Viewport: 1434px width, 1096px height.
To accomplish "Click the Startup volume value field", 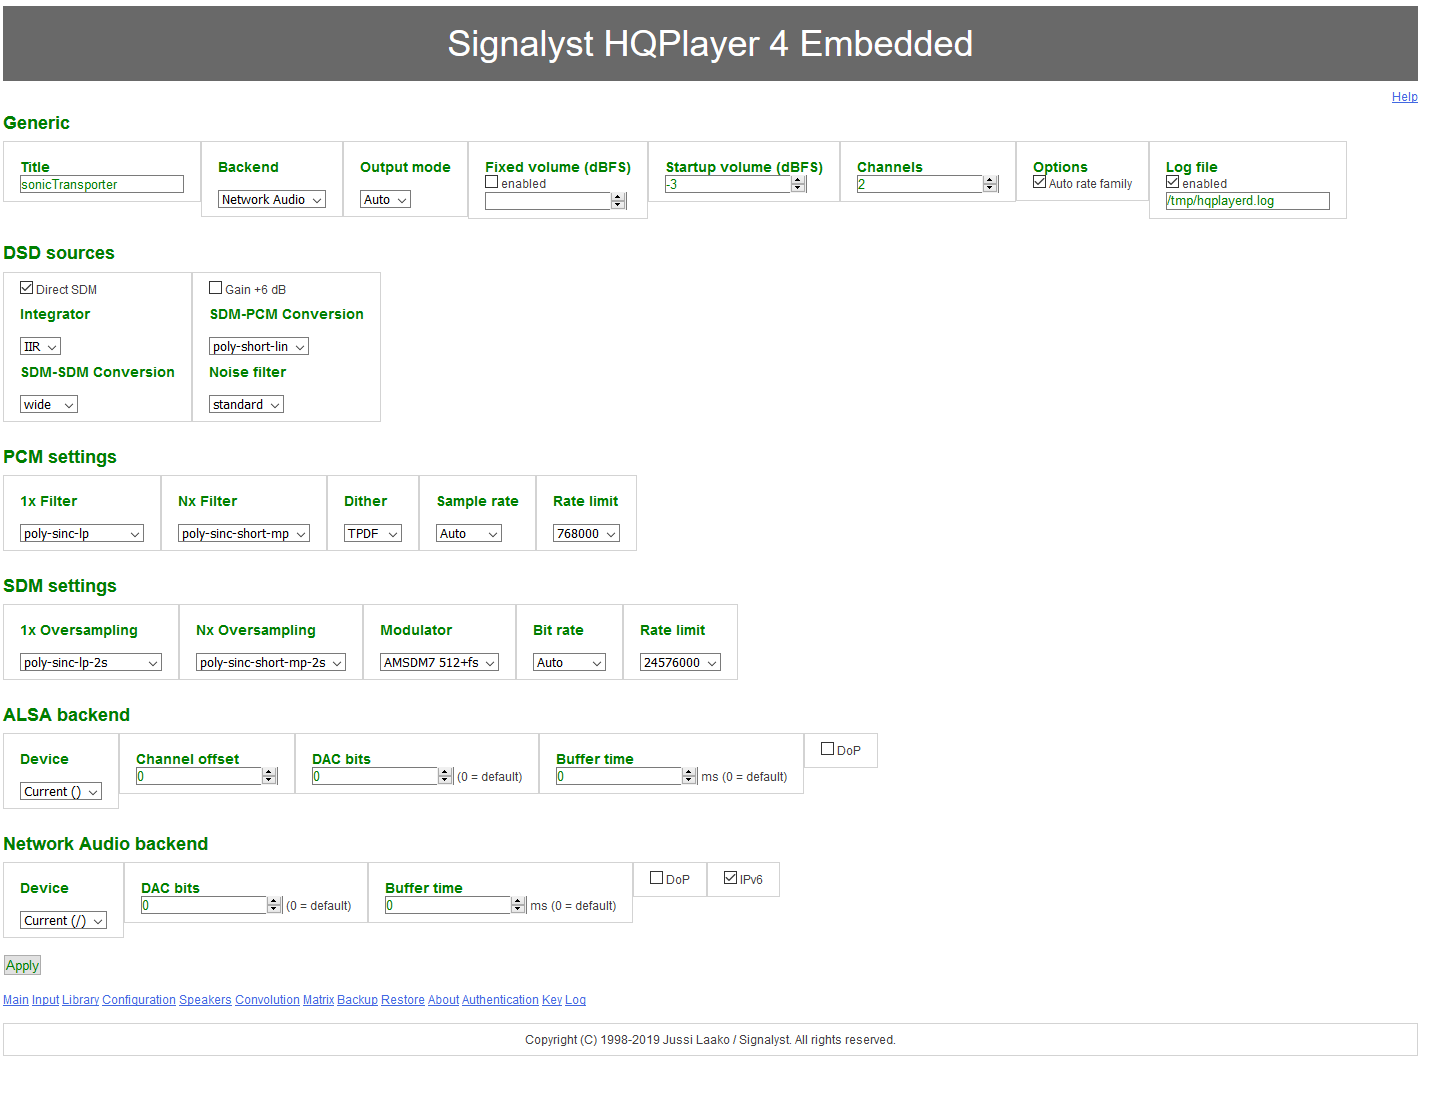I will click(x=728, y=184).
